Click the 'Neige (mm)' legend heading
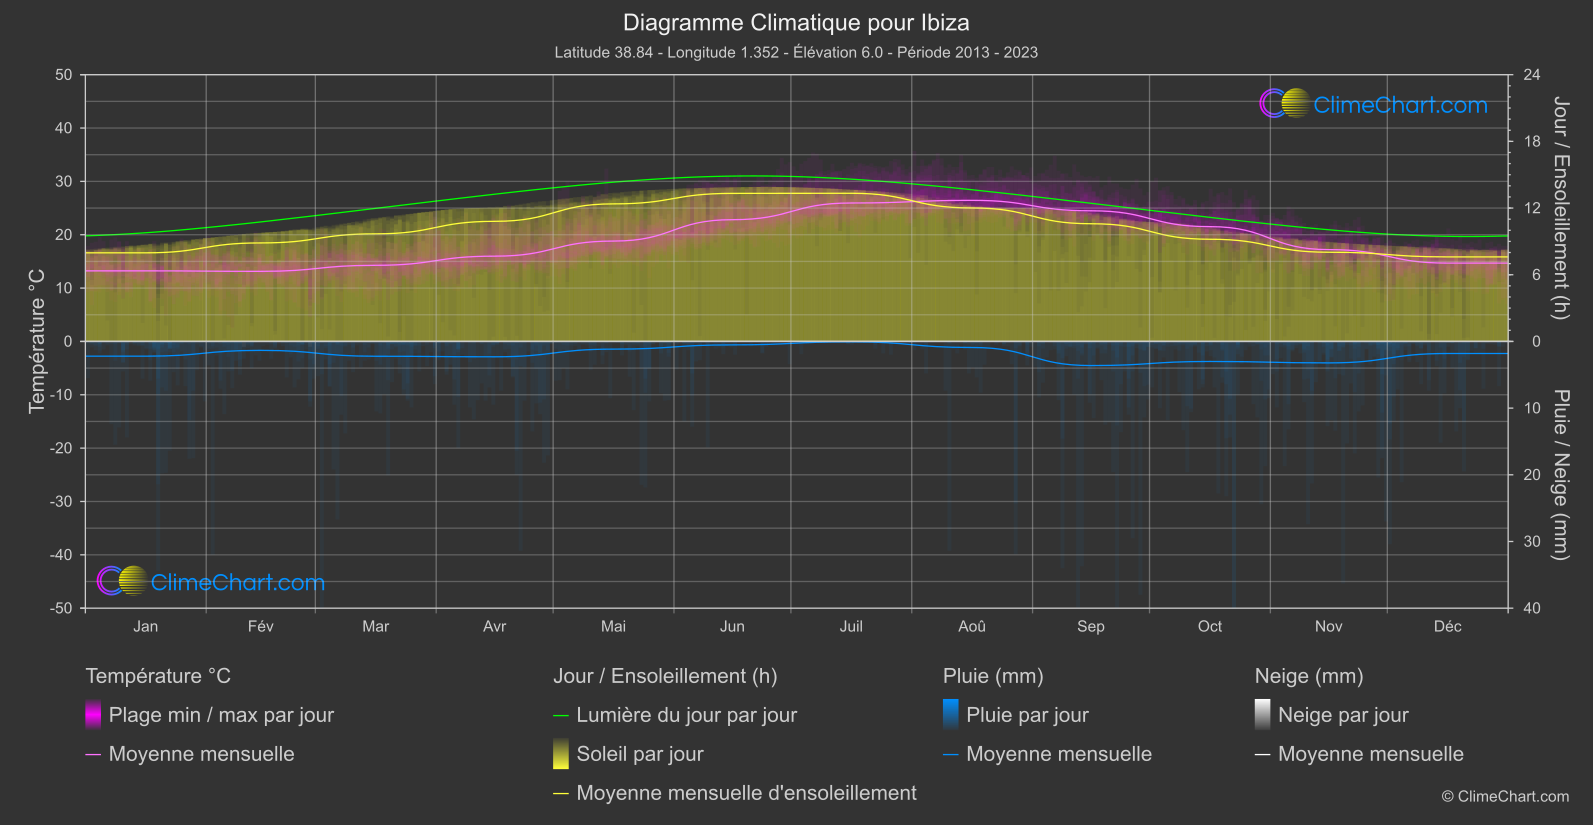 (1309, 676)
